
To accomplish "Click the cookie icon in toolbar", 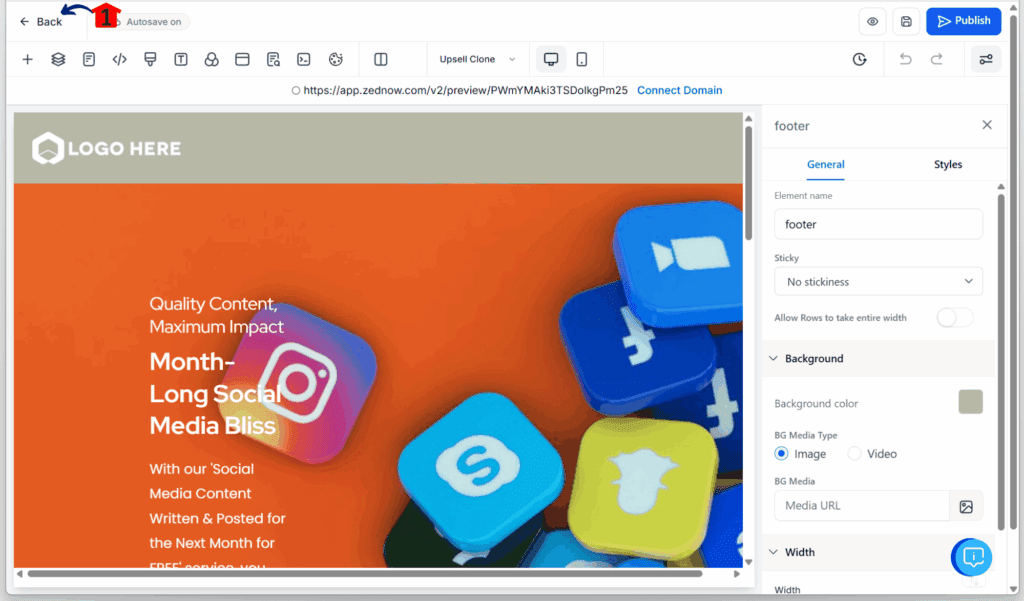I will point(336,59).
